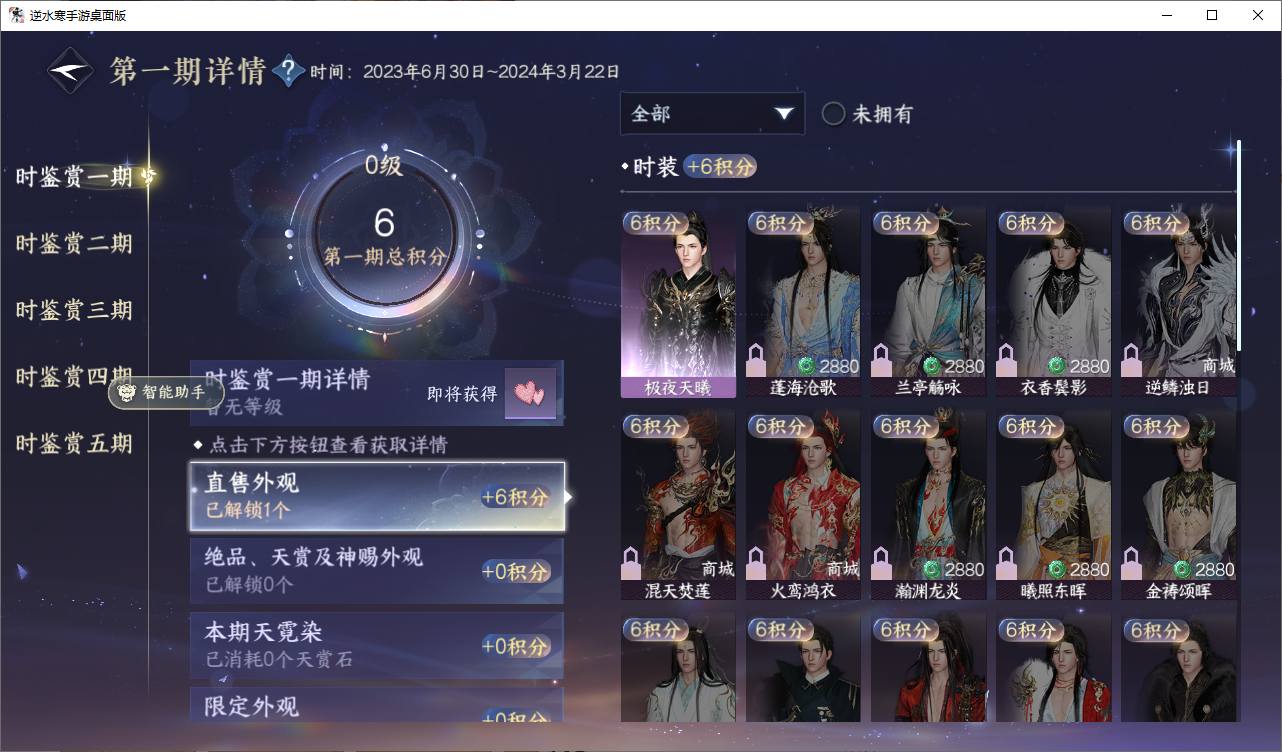Click the jade coin icon on 兰亭觞咏
The image size is (1282, 752).
click(931, 366)
